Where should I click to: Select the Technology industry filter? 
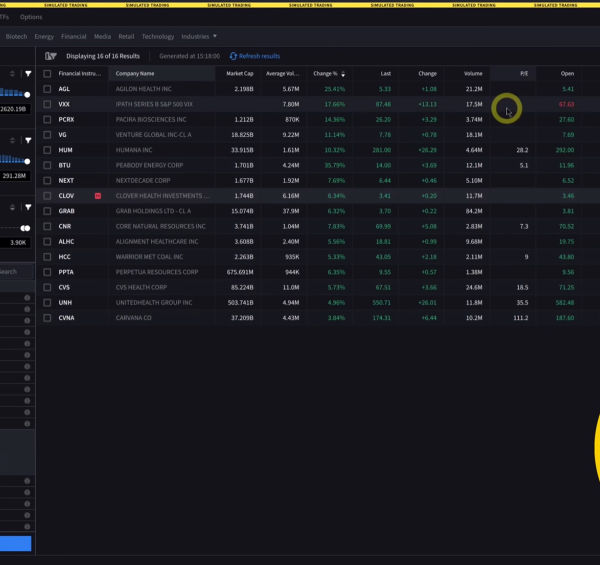click(x=158, y=36)
